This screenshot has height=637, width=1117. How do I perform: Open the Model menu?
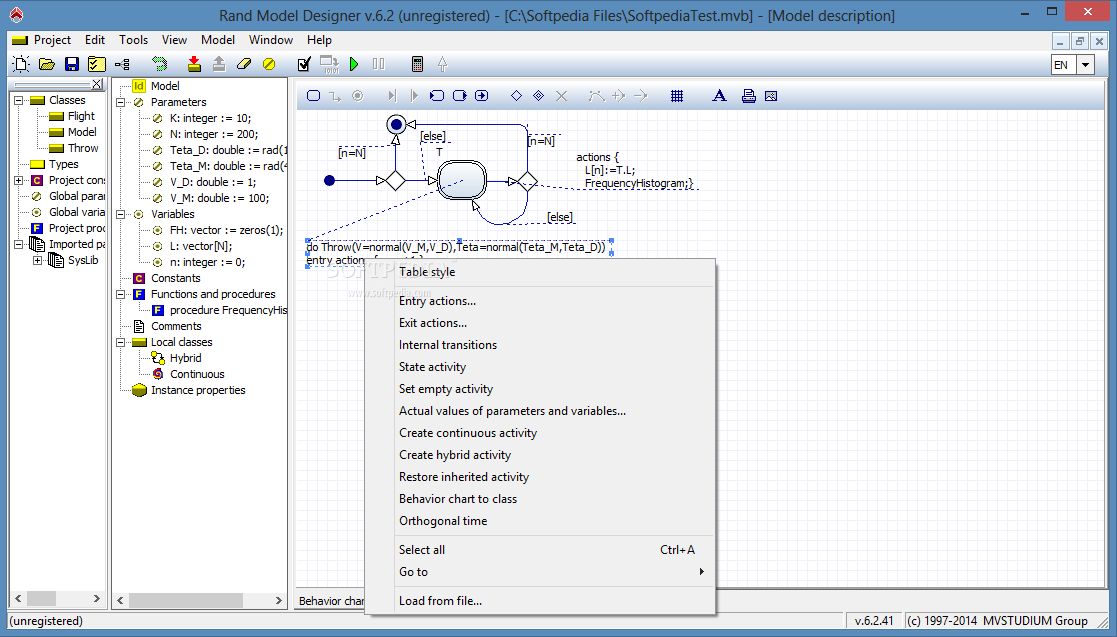(217, 40)
